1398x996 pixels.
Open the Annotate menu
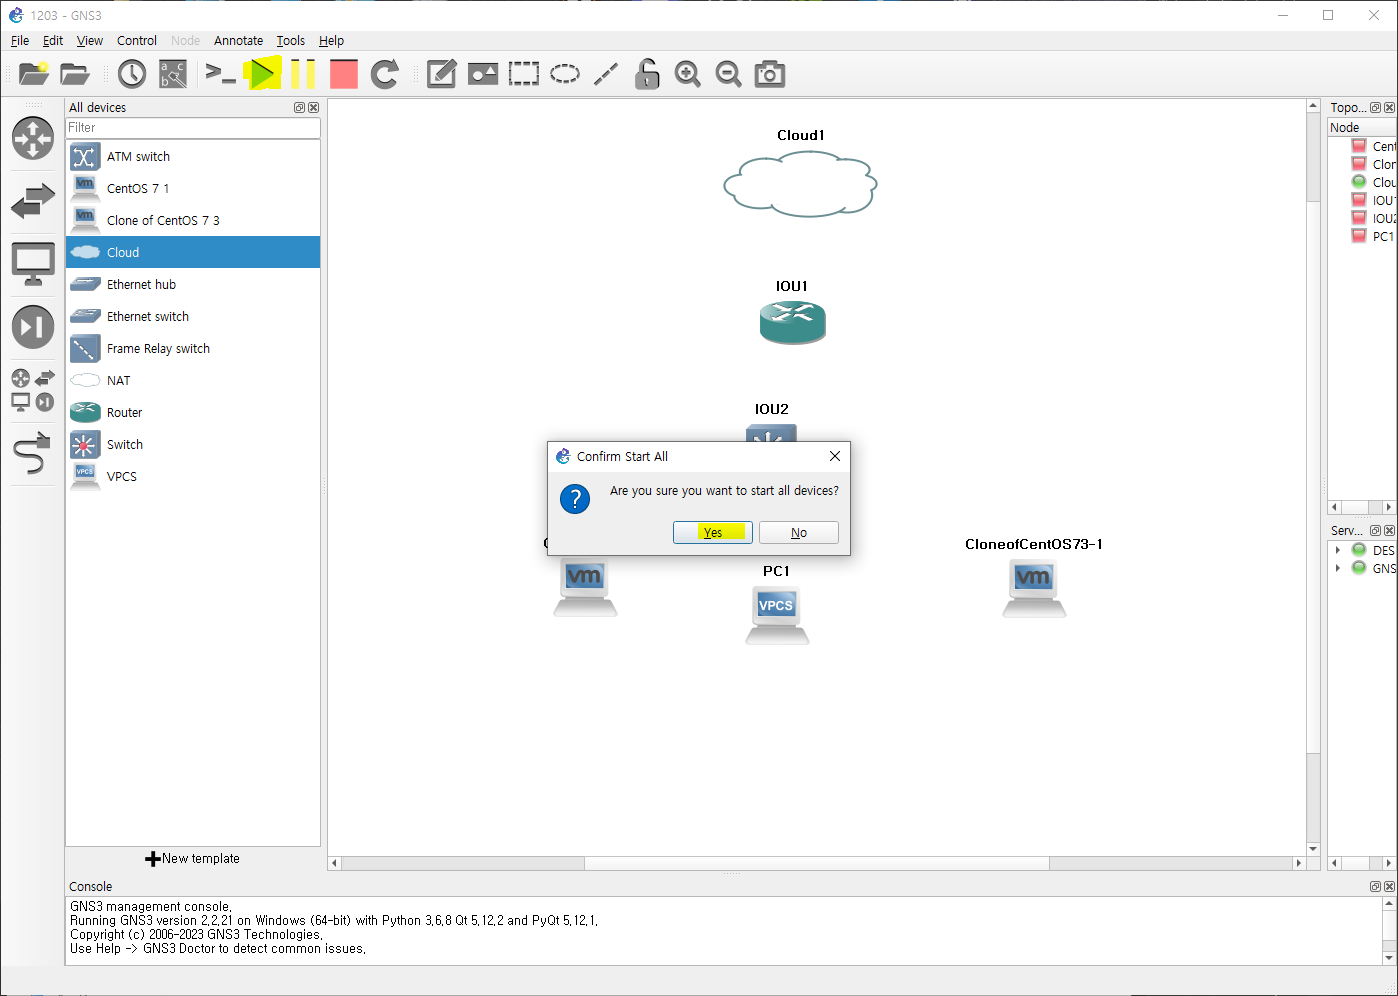point(238,40)
